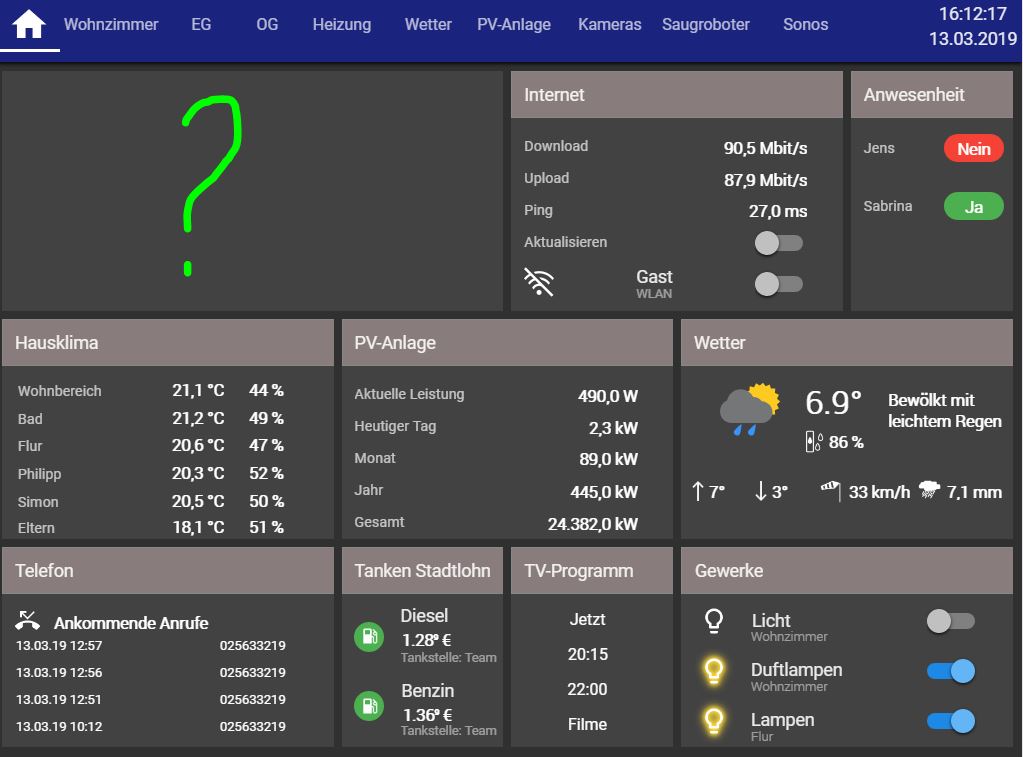Click the Benzin price 1.36 €

coord(427,715)
